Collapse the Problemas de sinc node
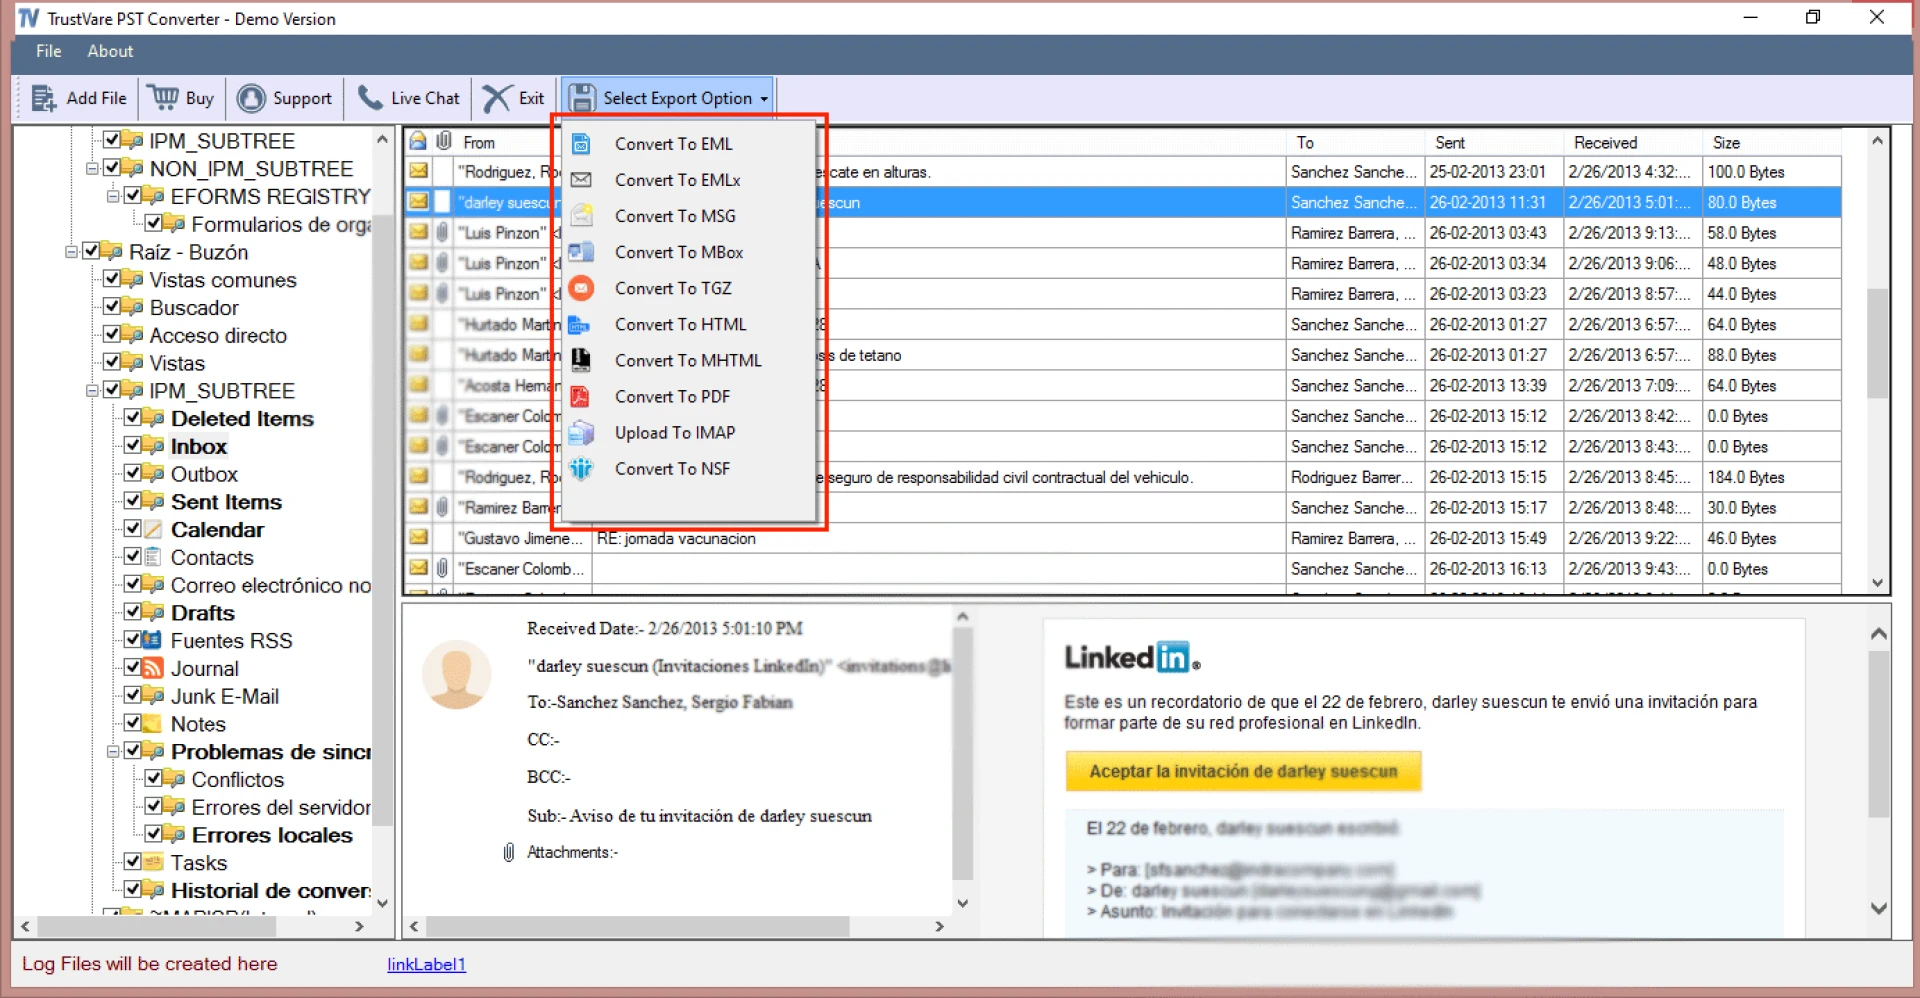Screen dimensions: 1920x998 pyautogui.click(x=111, y=752)
